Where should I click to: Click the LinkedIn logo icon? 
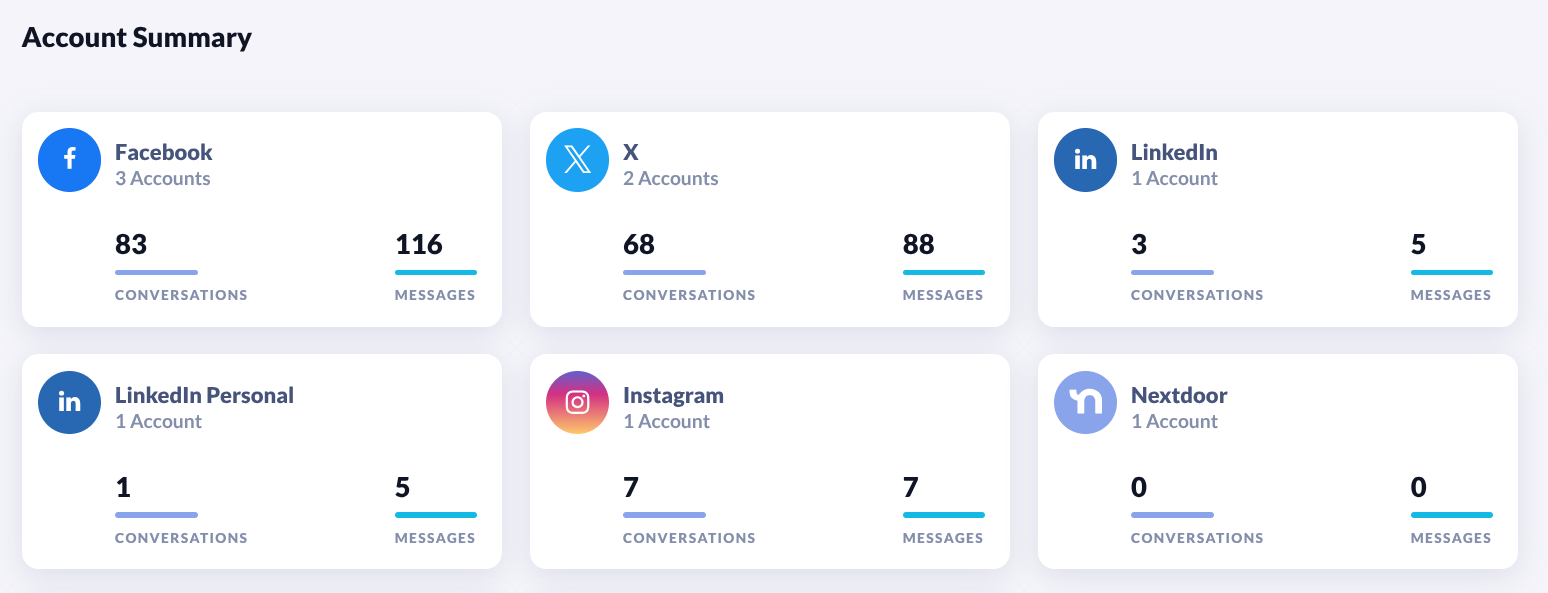click(x=1086, y=160)
